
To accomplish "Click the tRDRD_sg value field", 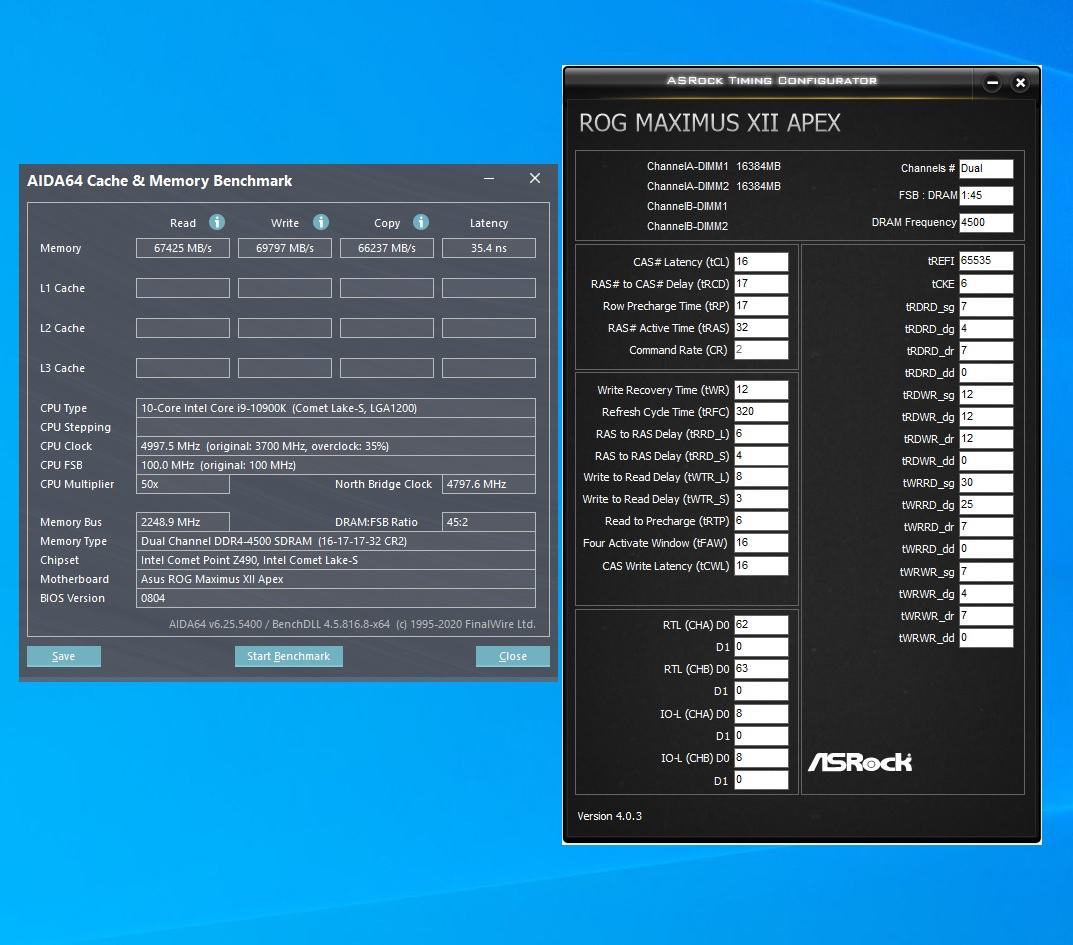I will point(985,307).
